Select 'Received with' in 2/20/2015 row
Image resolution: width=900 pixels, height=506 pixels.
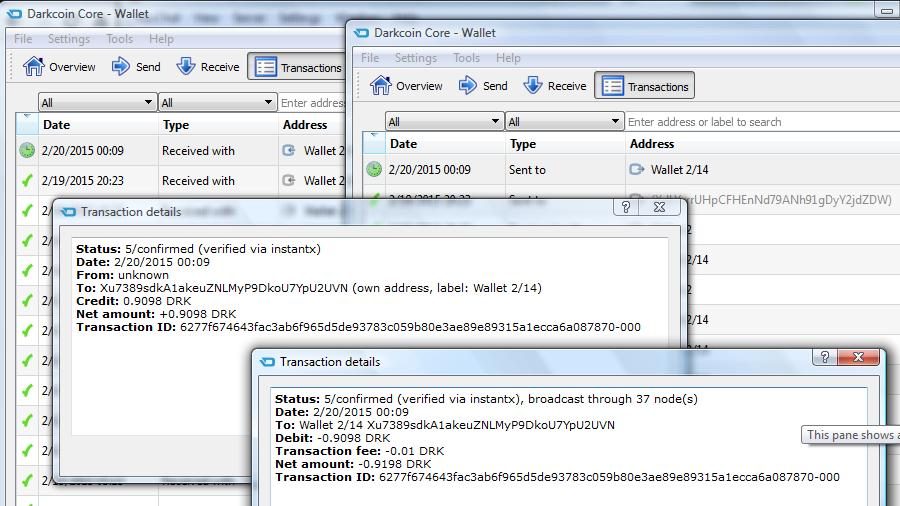[198, 150]
